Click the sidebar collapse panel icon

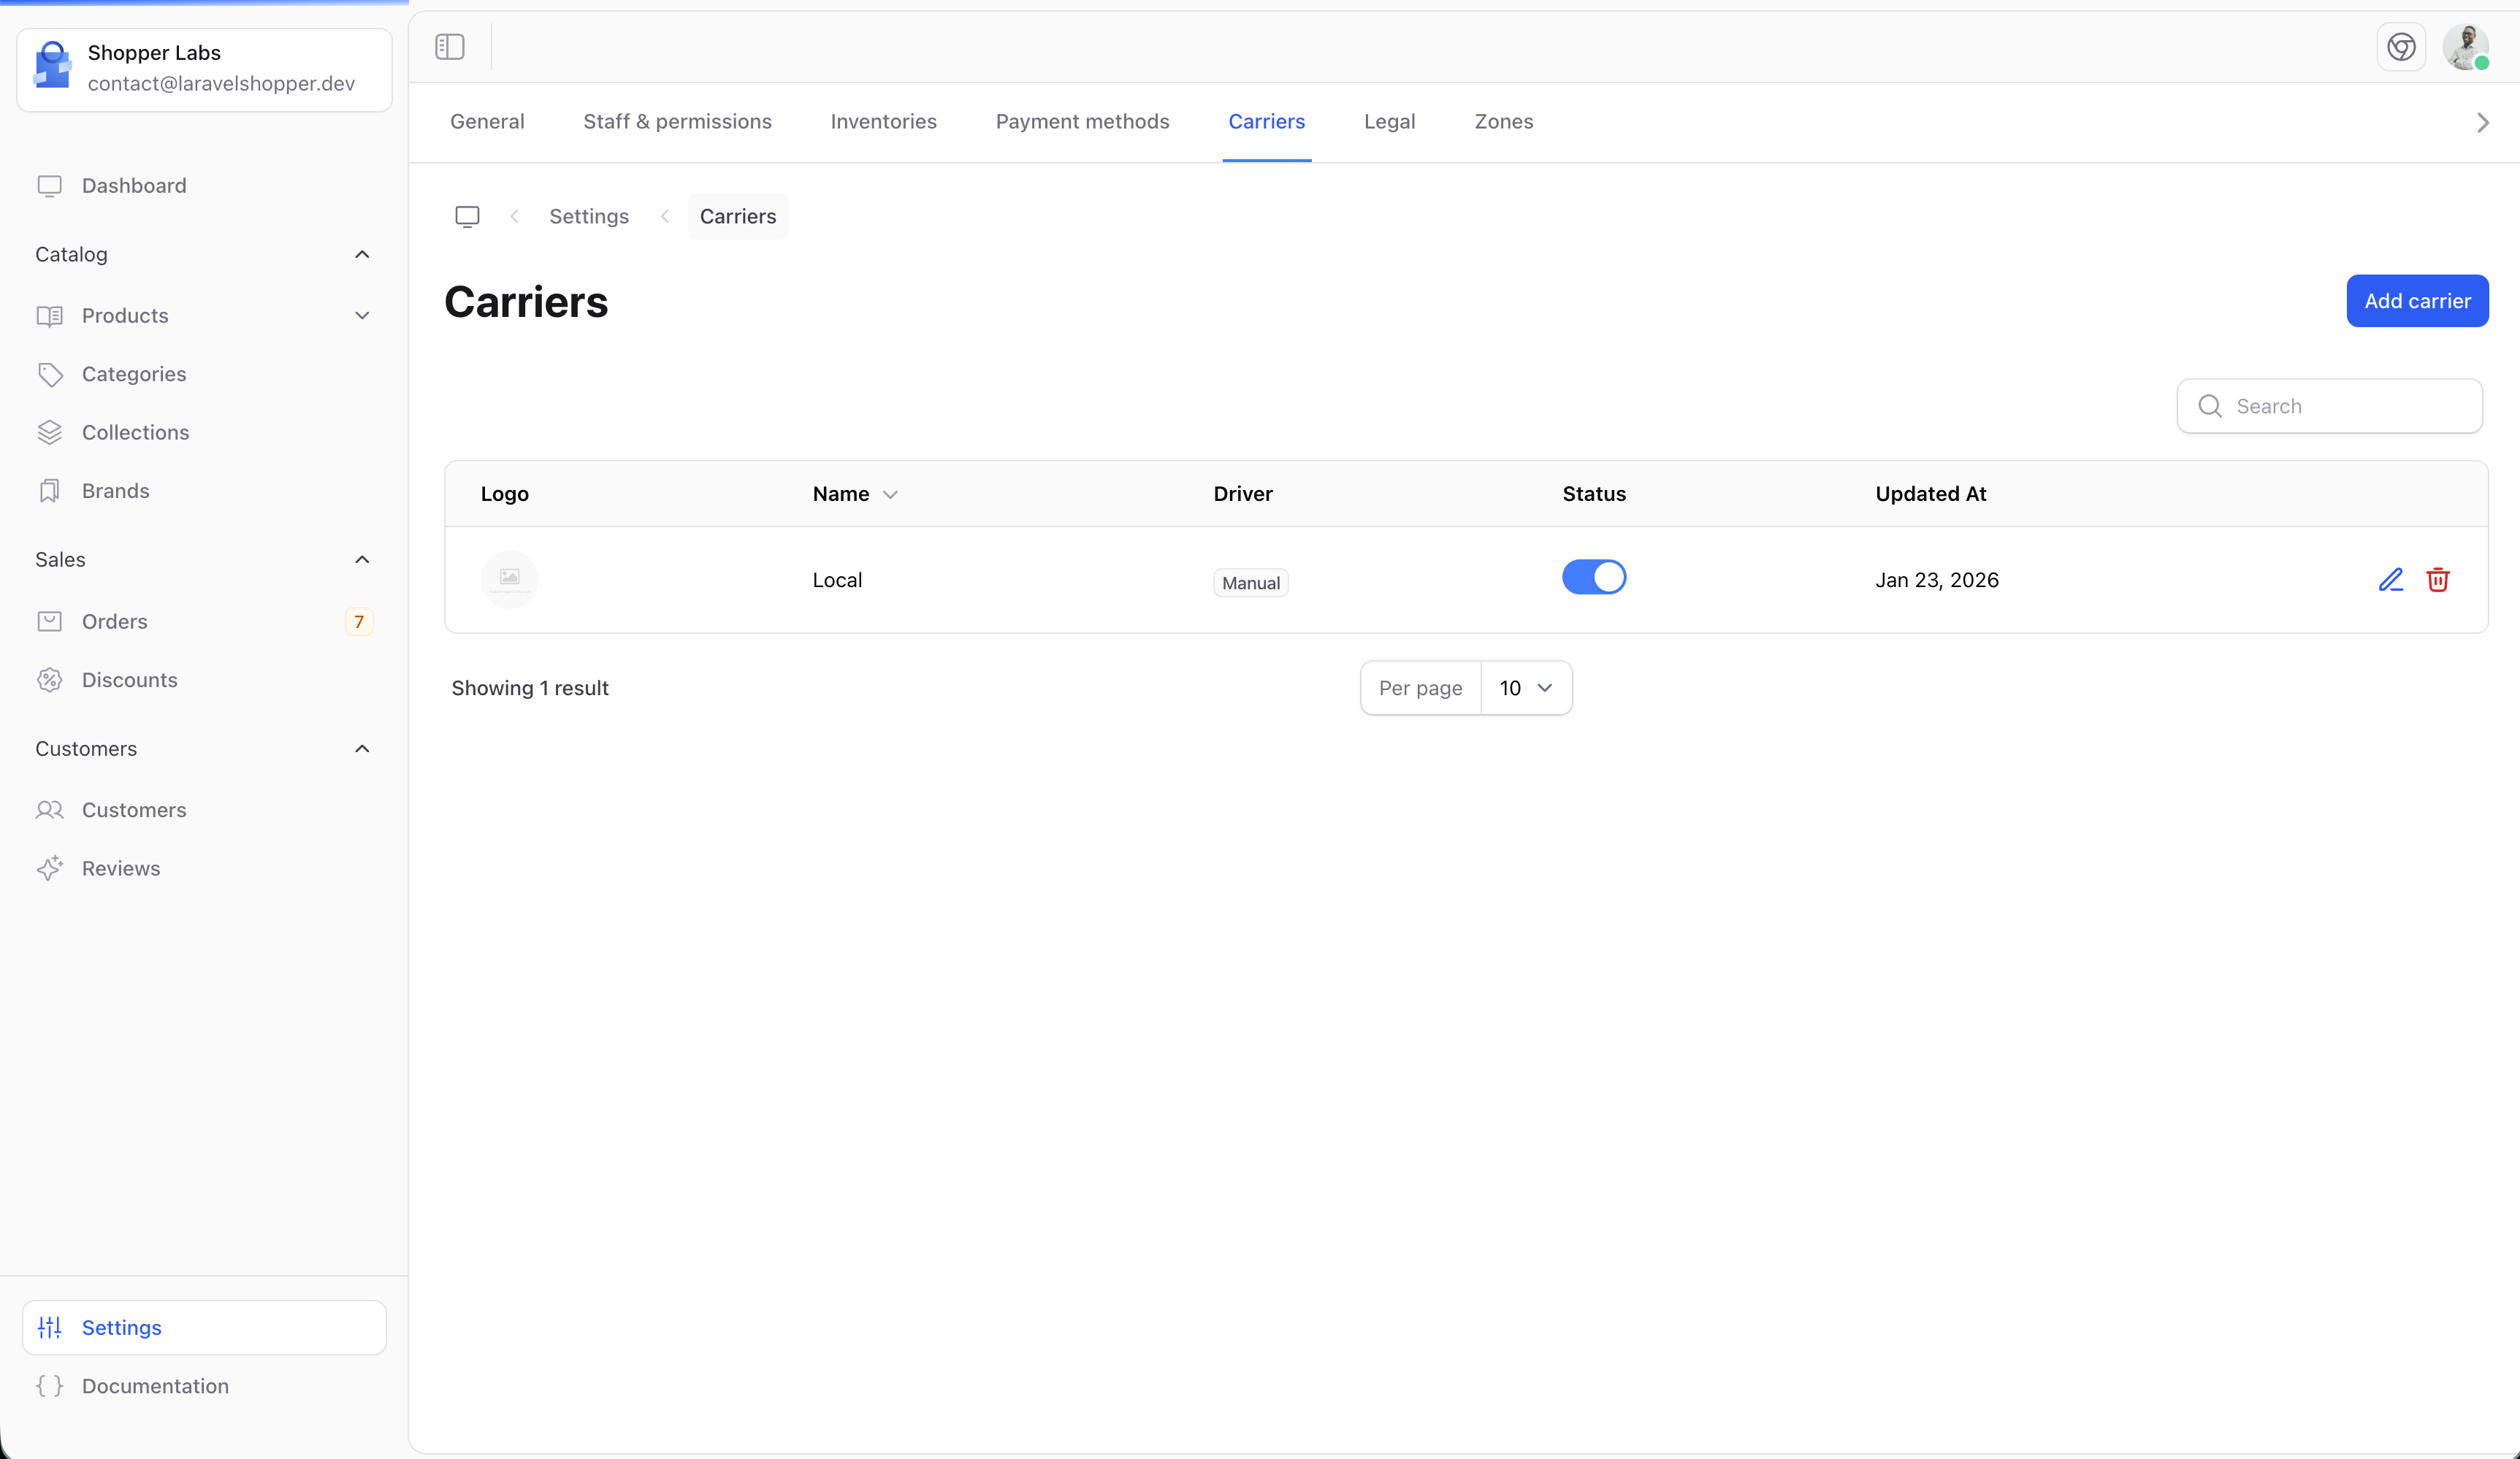coord(450,47)
